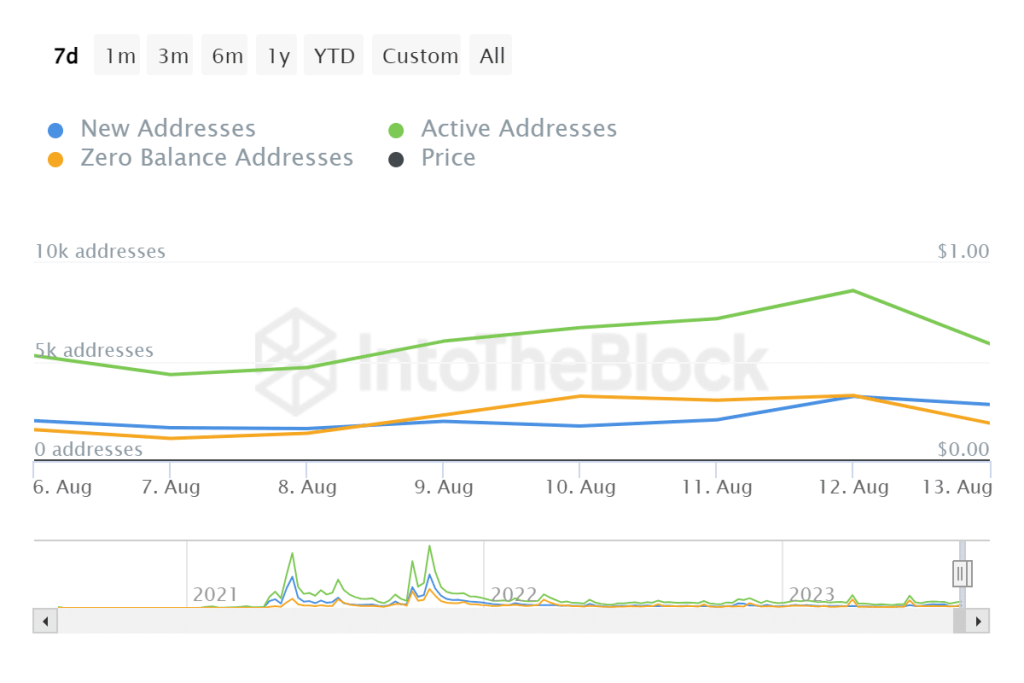The image size is (1024, 683).
Task: Show the 1y time range
Action: tap(278, 56)
